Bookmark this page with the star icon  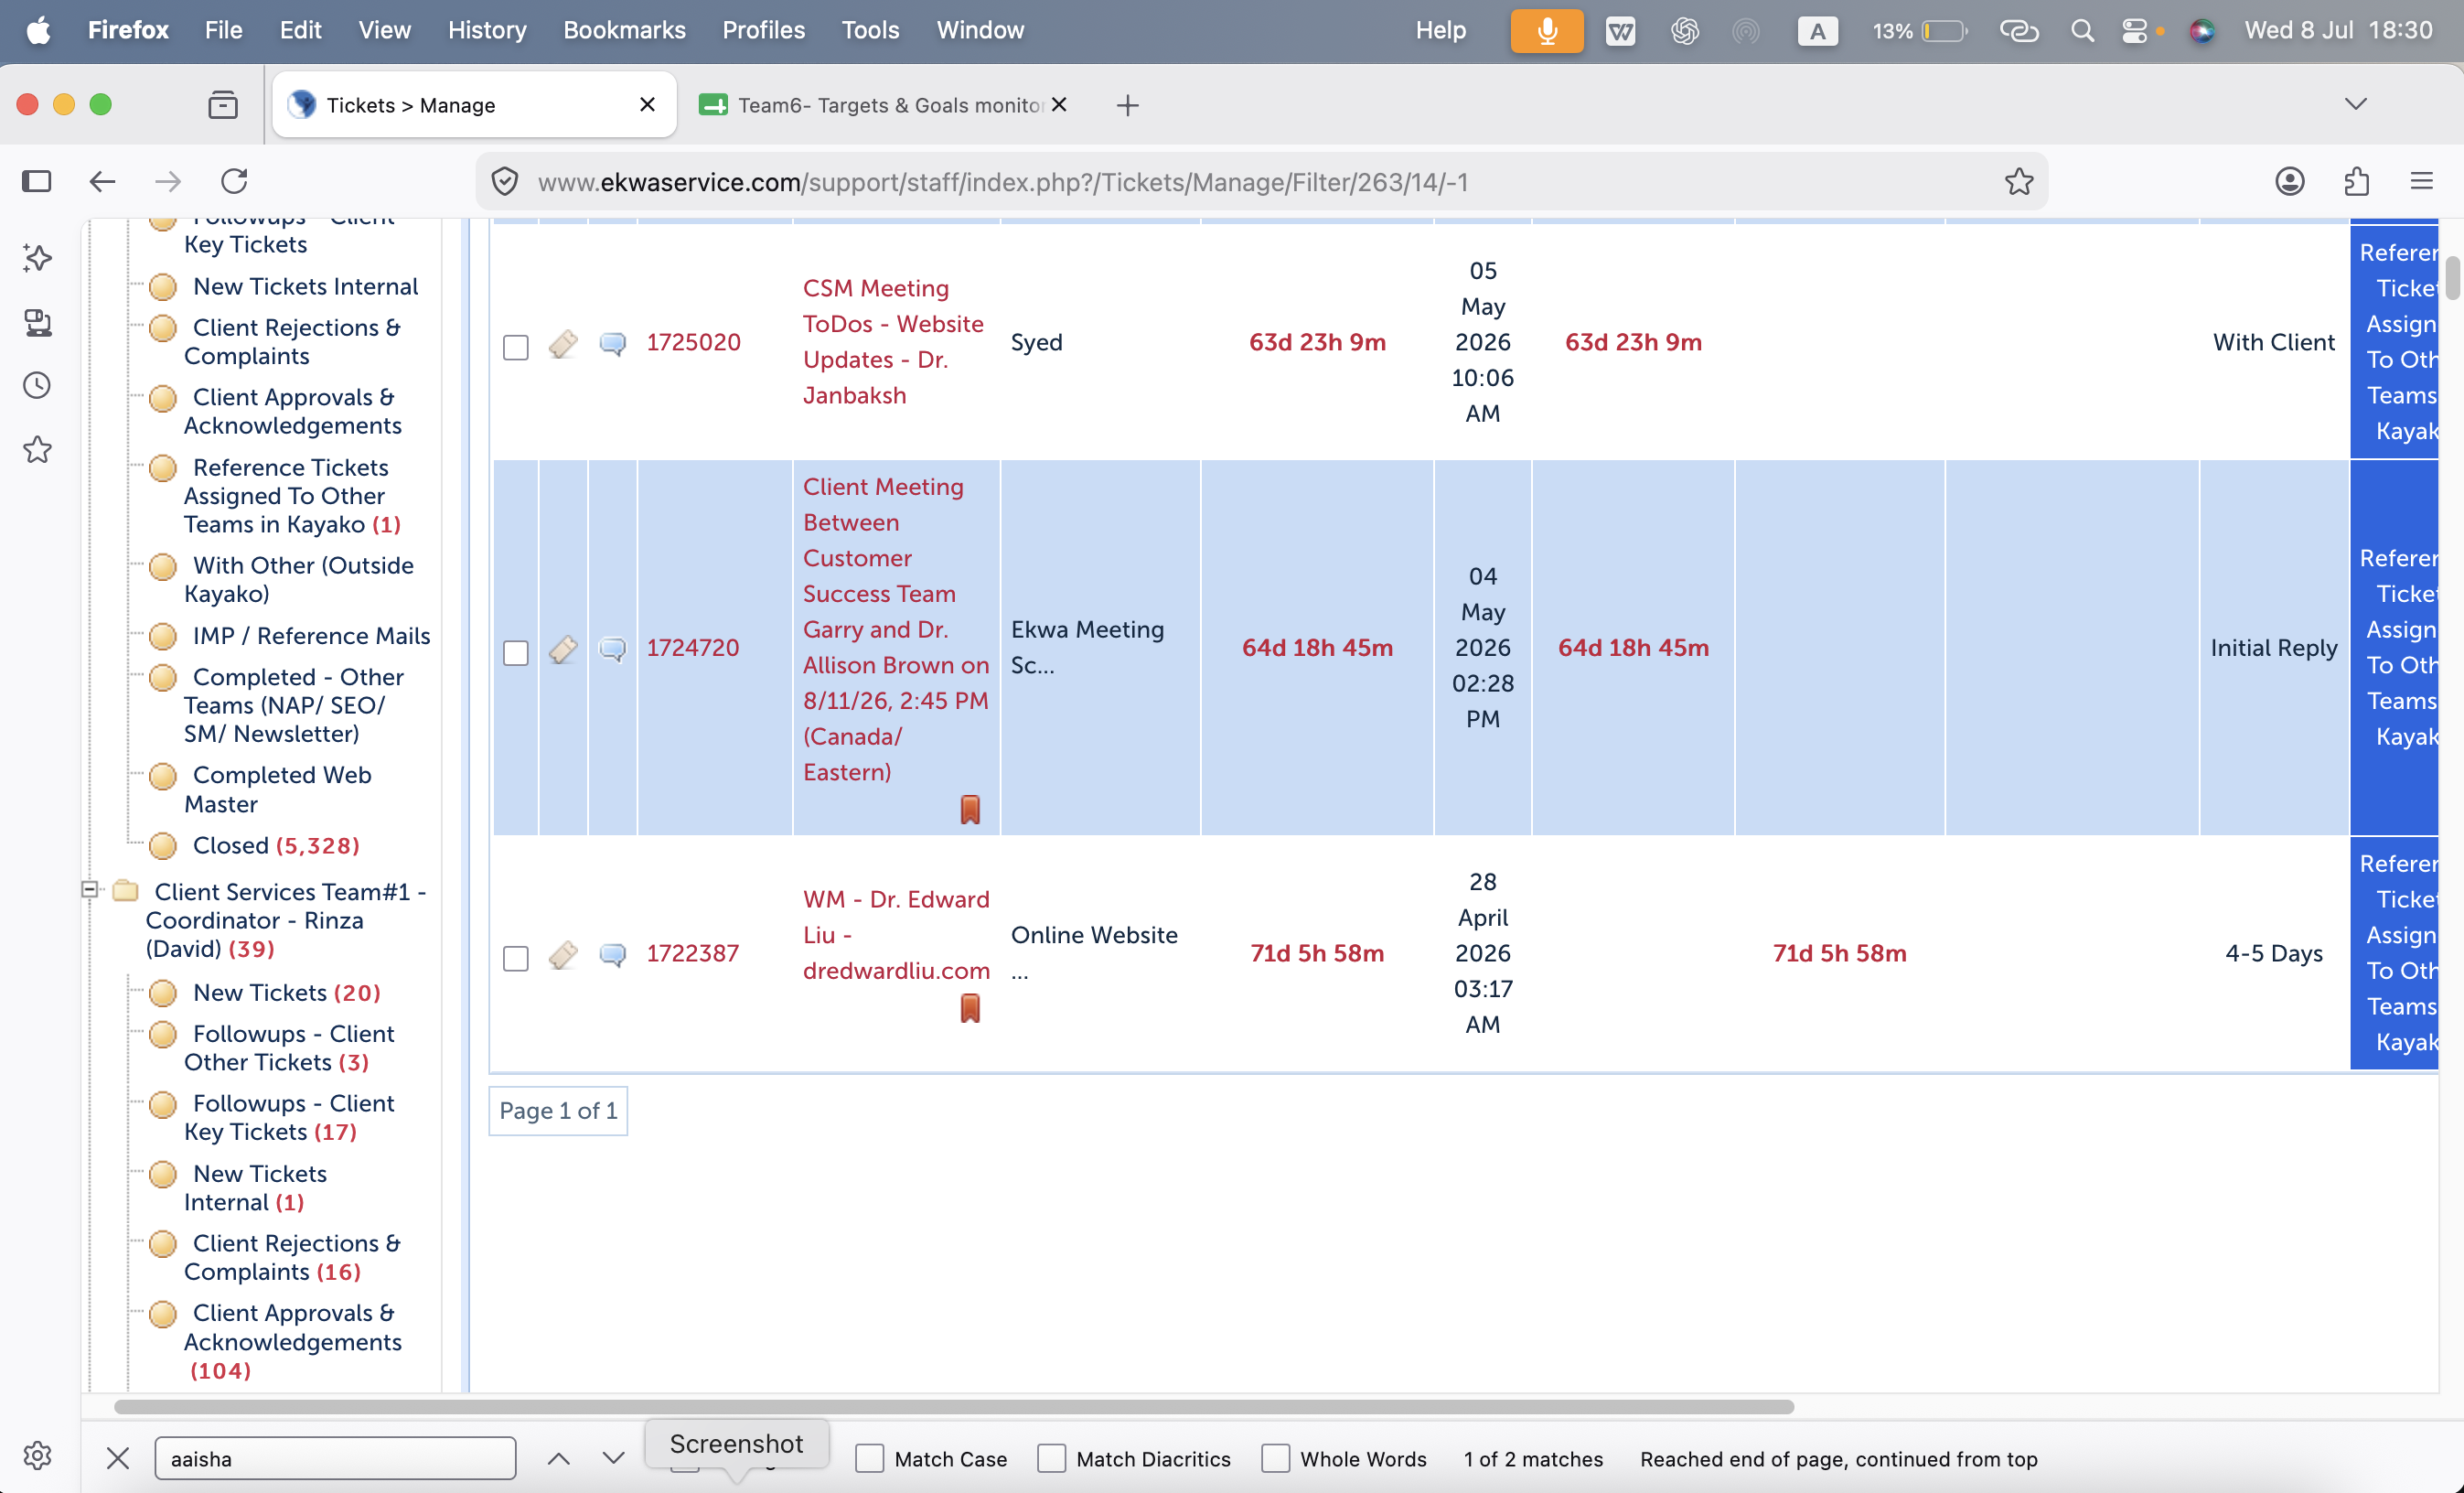(2019, 181)
